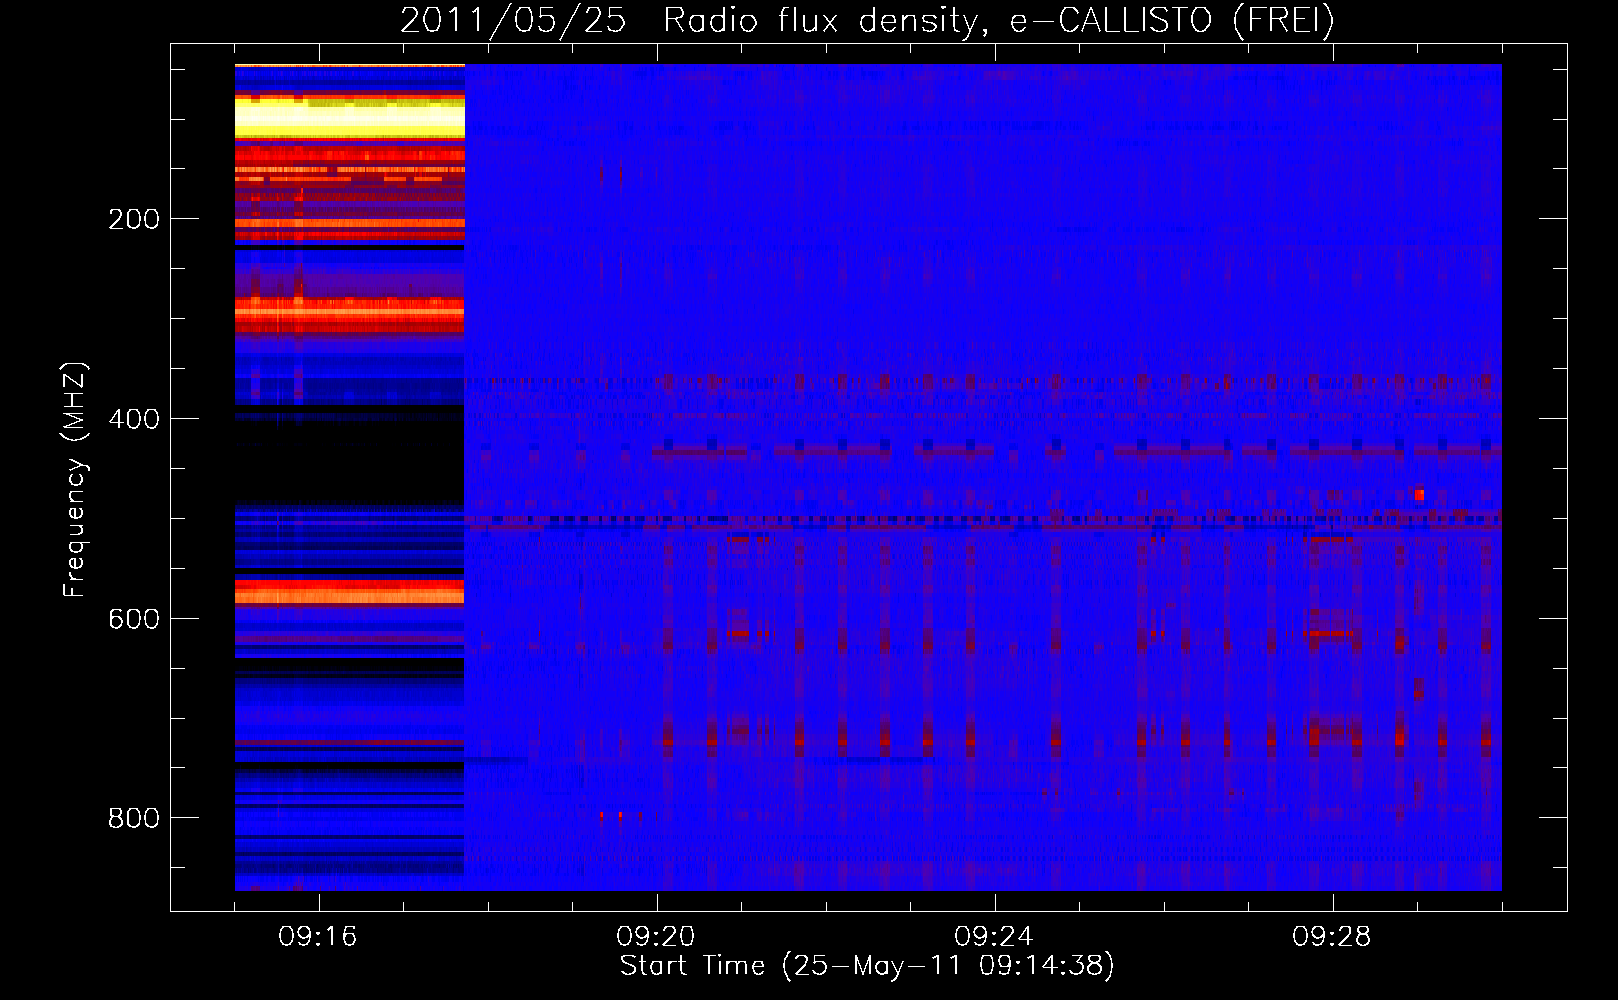Click the 09:24 time tick label
1618x1000 pixels.
994,937
